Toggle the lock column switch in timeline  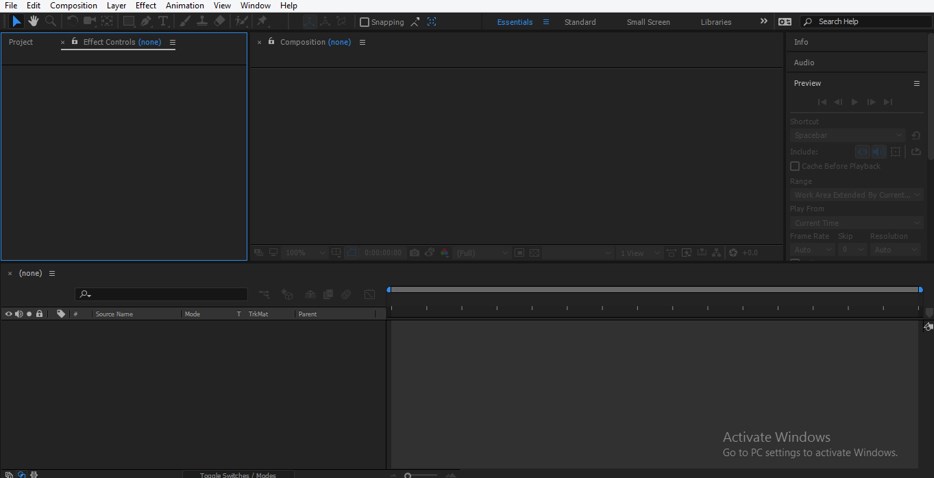point(40,314)
